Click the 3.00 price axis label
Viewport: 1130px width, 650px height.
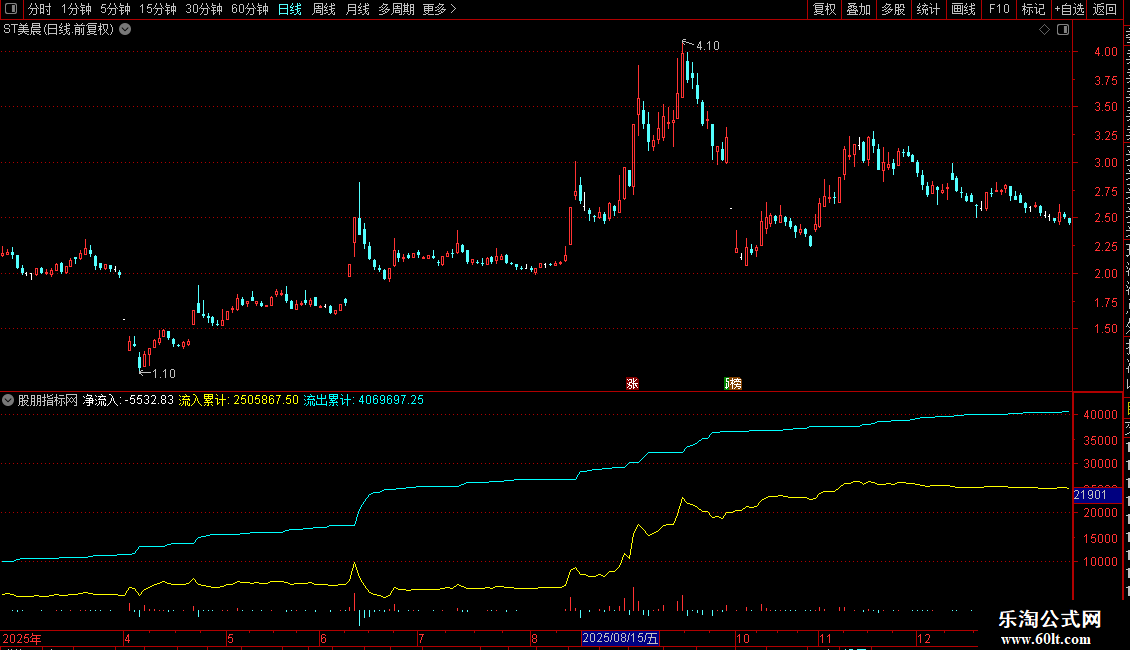pyautogui.click(x=1105, y=163)
